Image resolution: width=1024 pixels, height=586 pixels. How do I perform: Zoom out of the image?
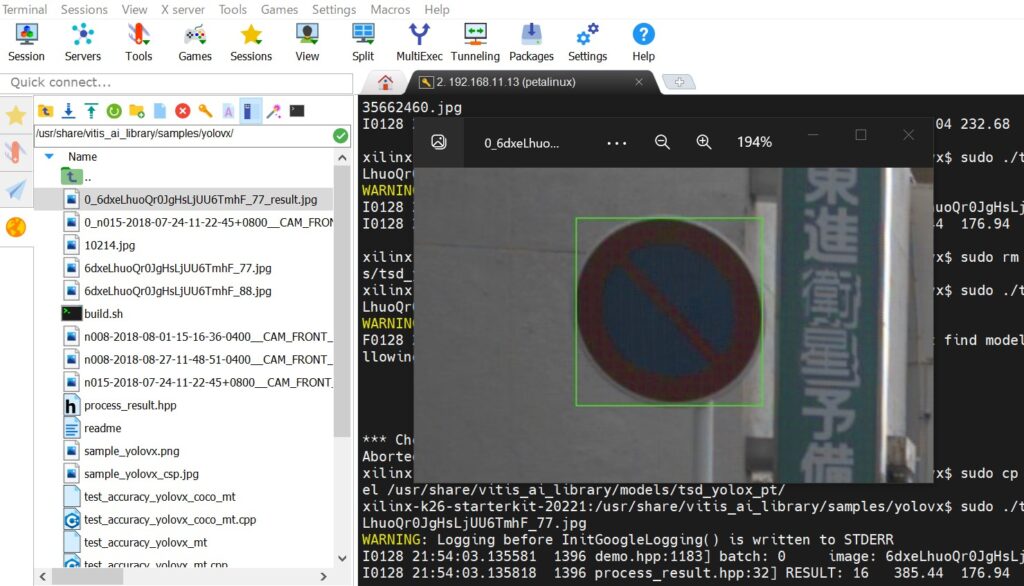tap(661, 141)
